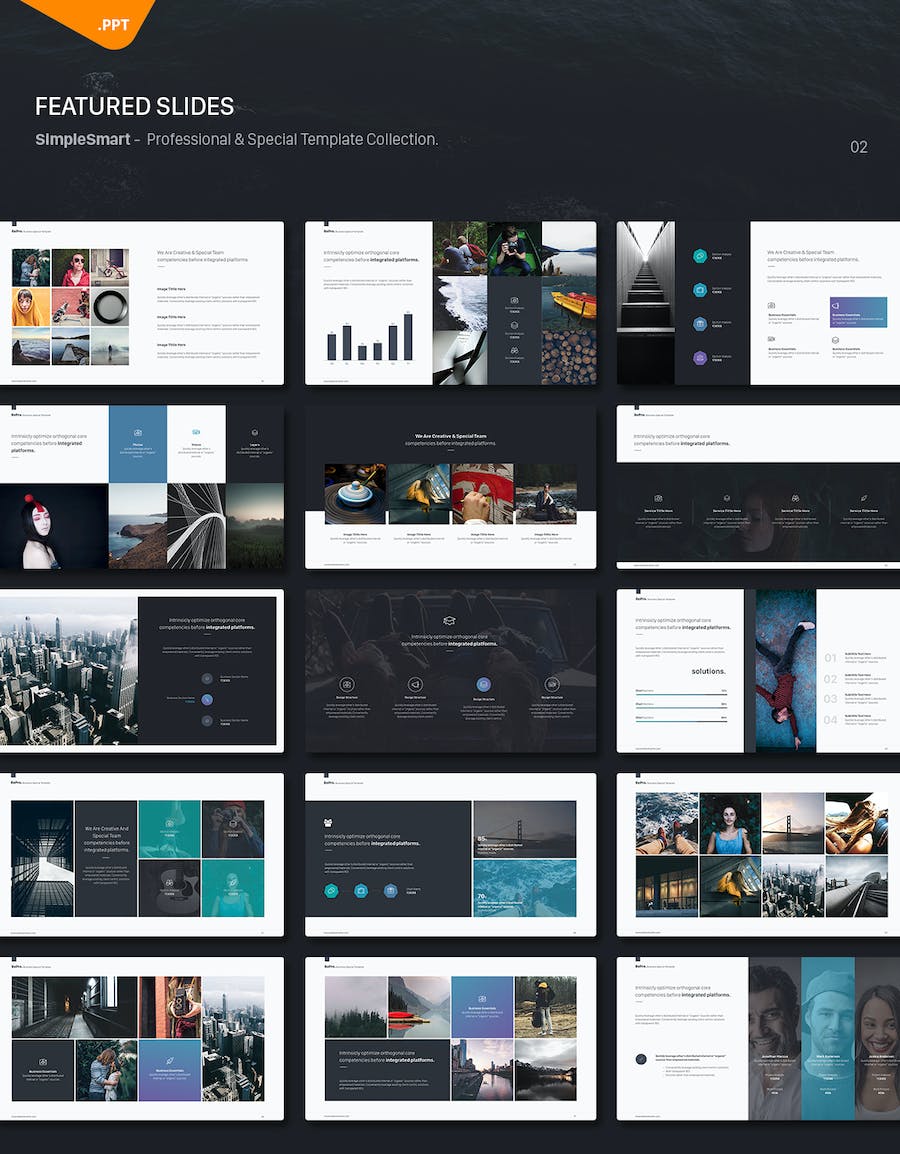Click the teal hexagon icon beside the staircase
Screen dimensions: 900x1154
click(x=700, y=256)
